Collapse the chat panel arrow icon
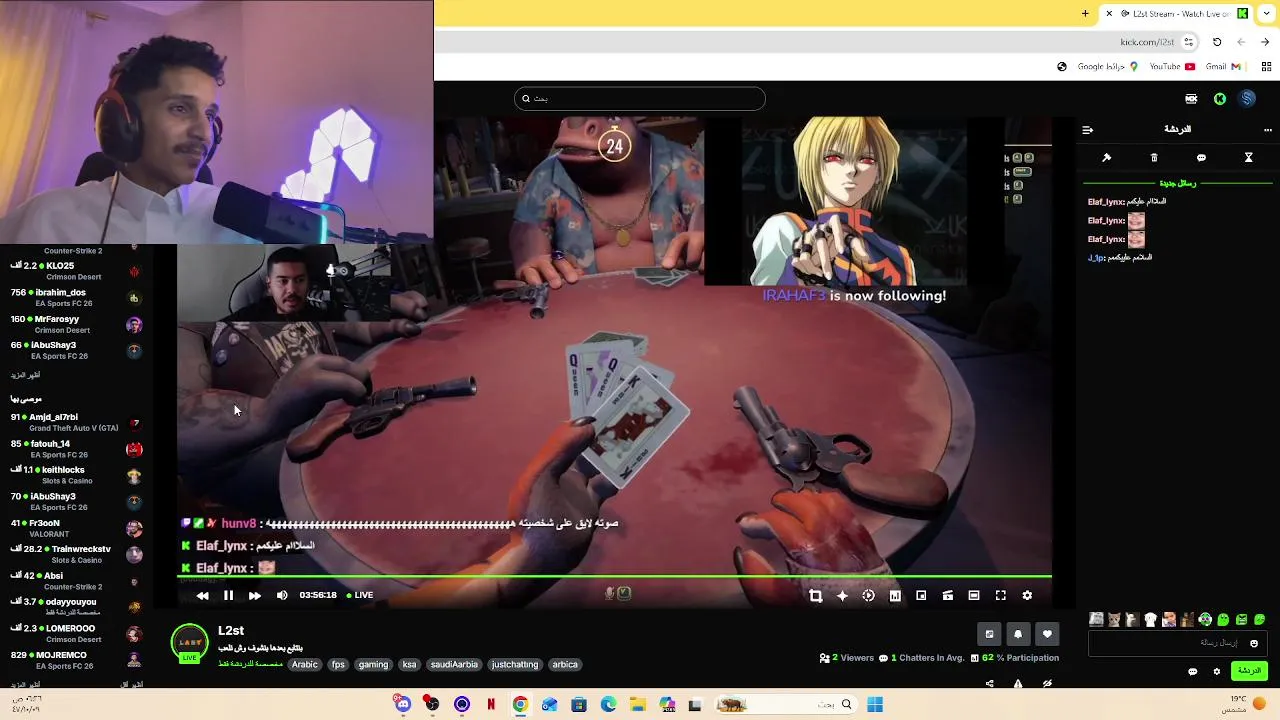The width and height of the screenshot is (1280, 720). tap(1088, 129)
